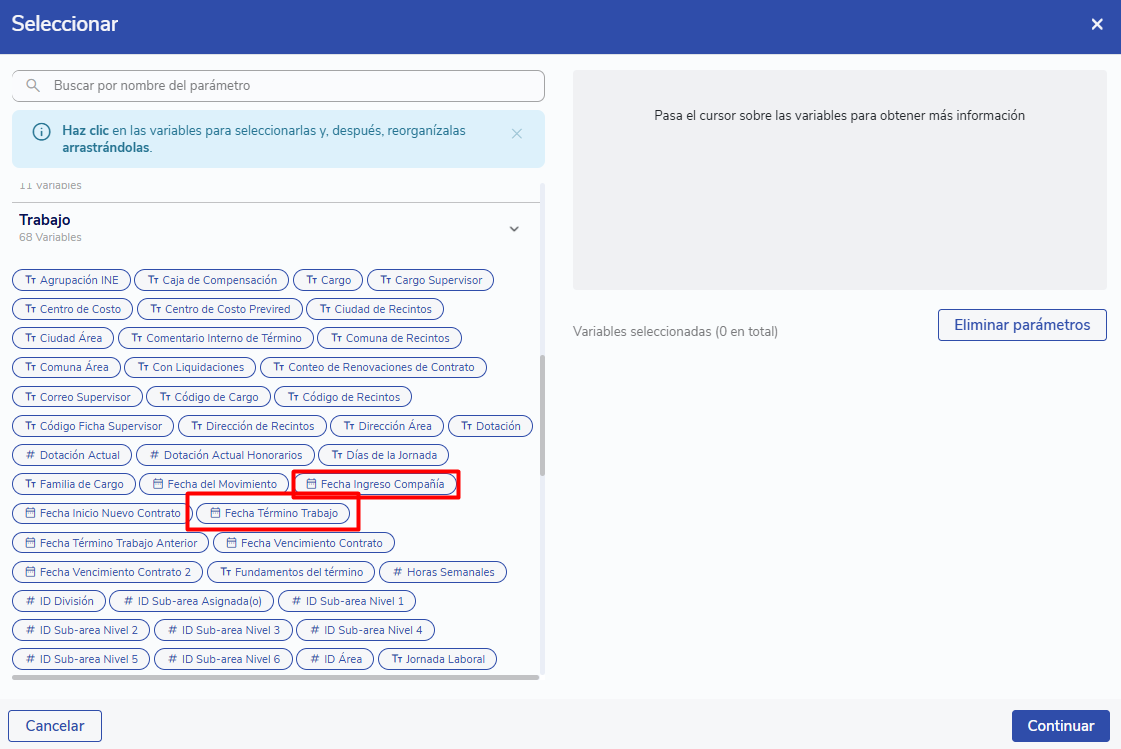
Task: Select ID Sub-area Nivel 6 variable
Action: click(x=223, y=659)
